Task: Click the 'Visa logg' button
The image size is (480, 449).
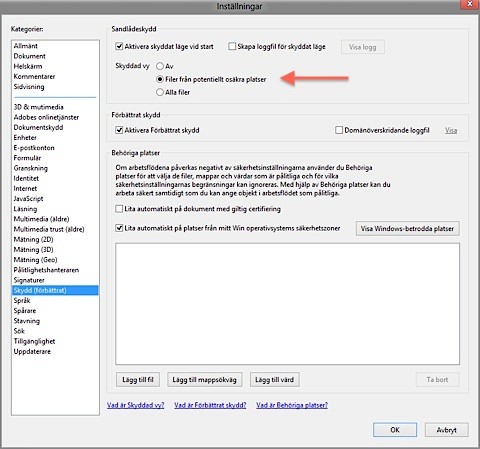Action: click(x=363, y=47)
